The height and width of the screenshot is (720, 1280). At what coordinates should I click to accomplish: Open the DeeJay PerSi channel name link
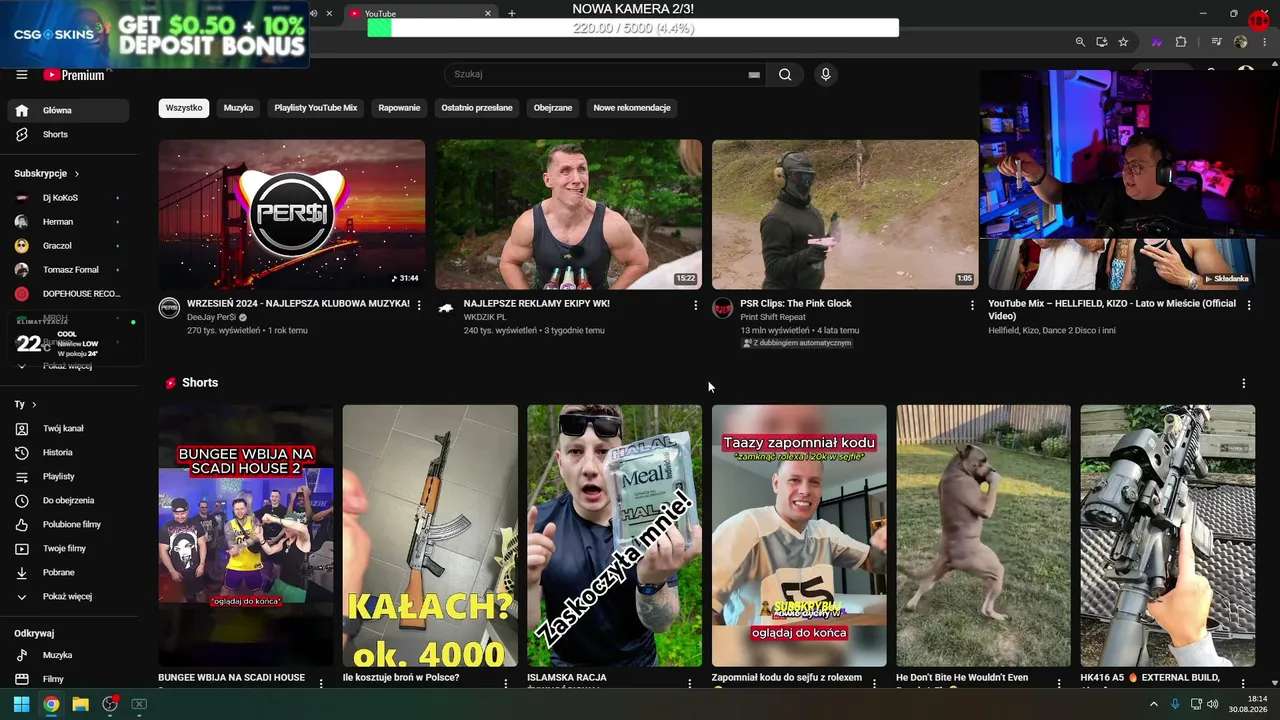tap(210, 317)
